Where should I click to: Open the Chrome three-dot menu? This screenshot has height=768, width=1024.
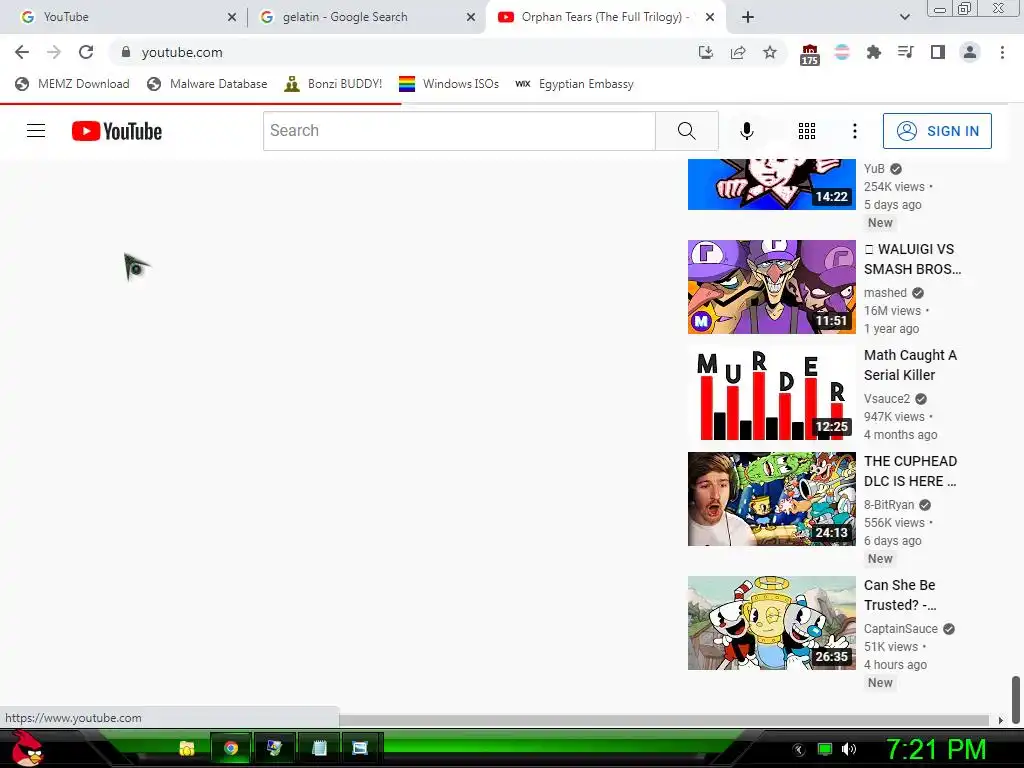coord(1002,52)
